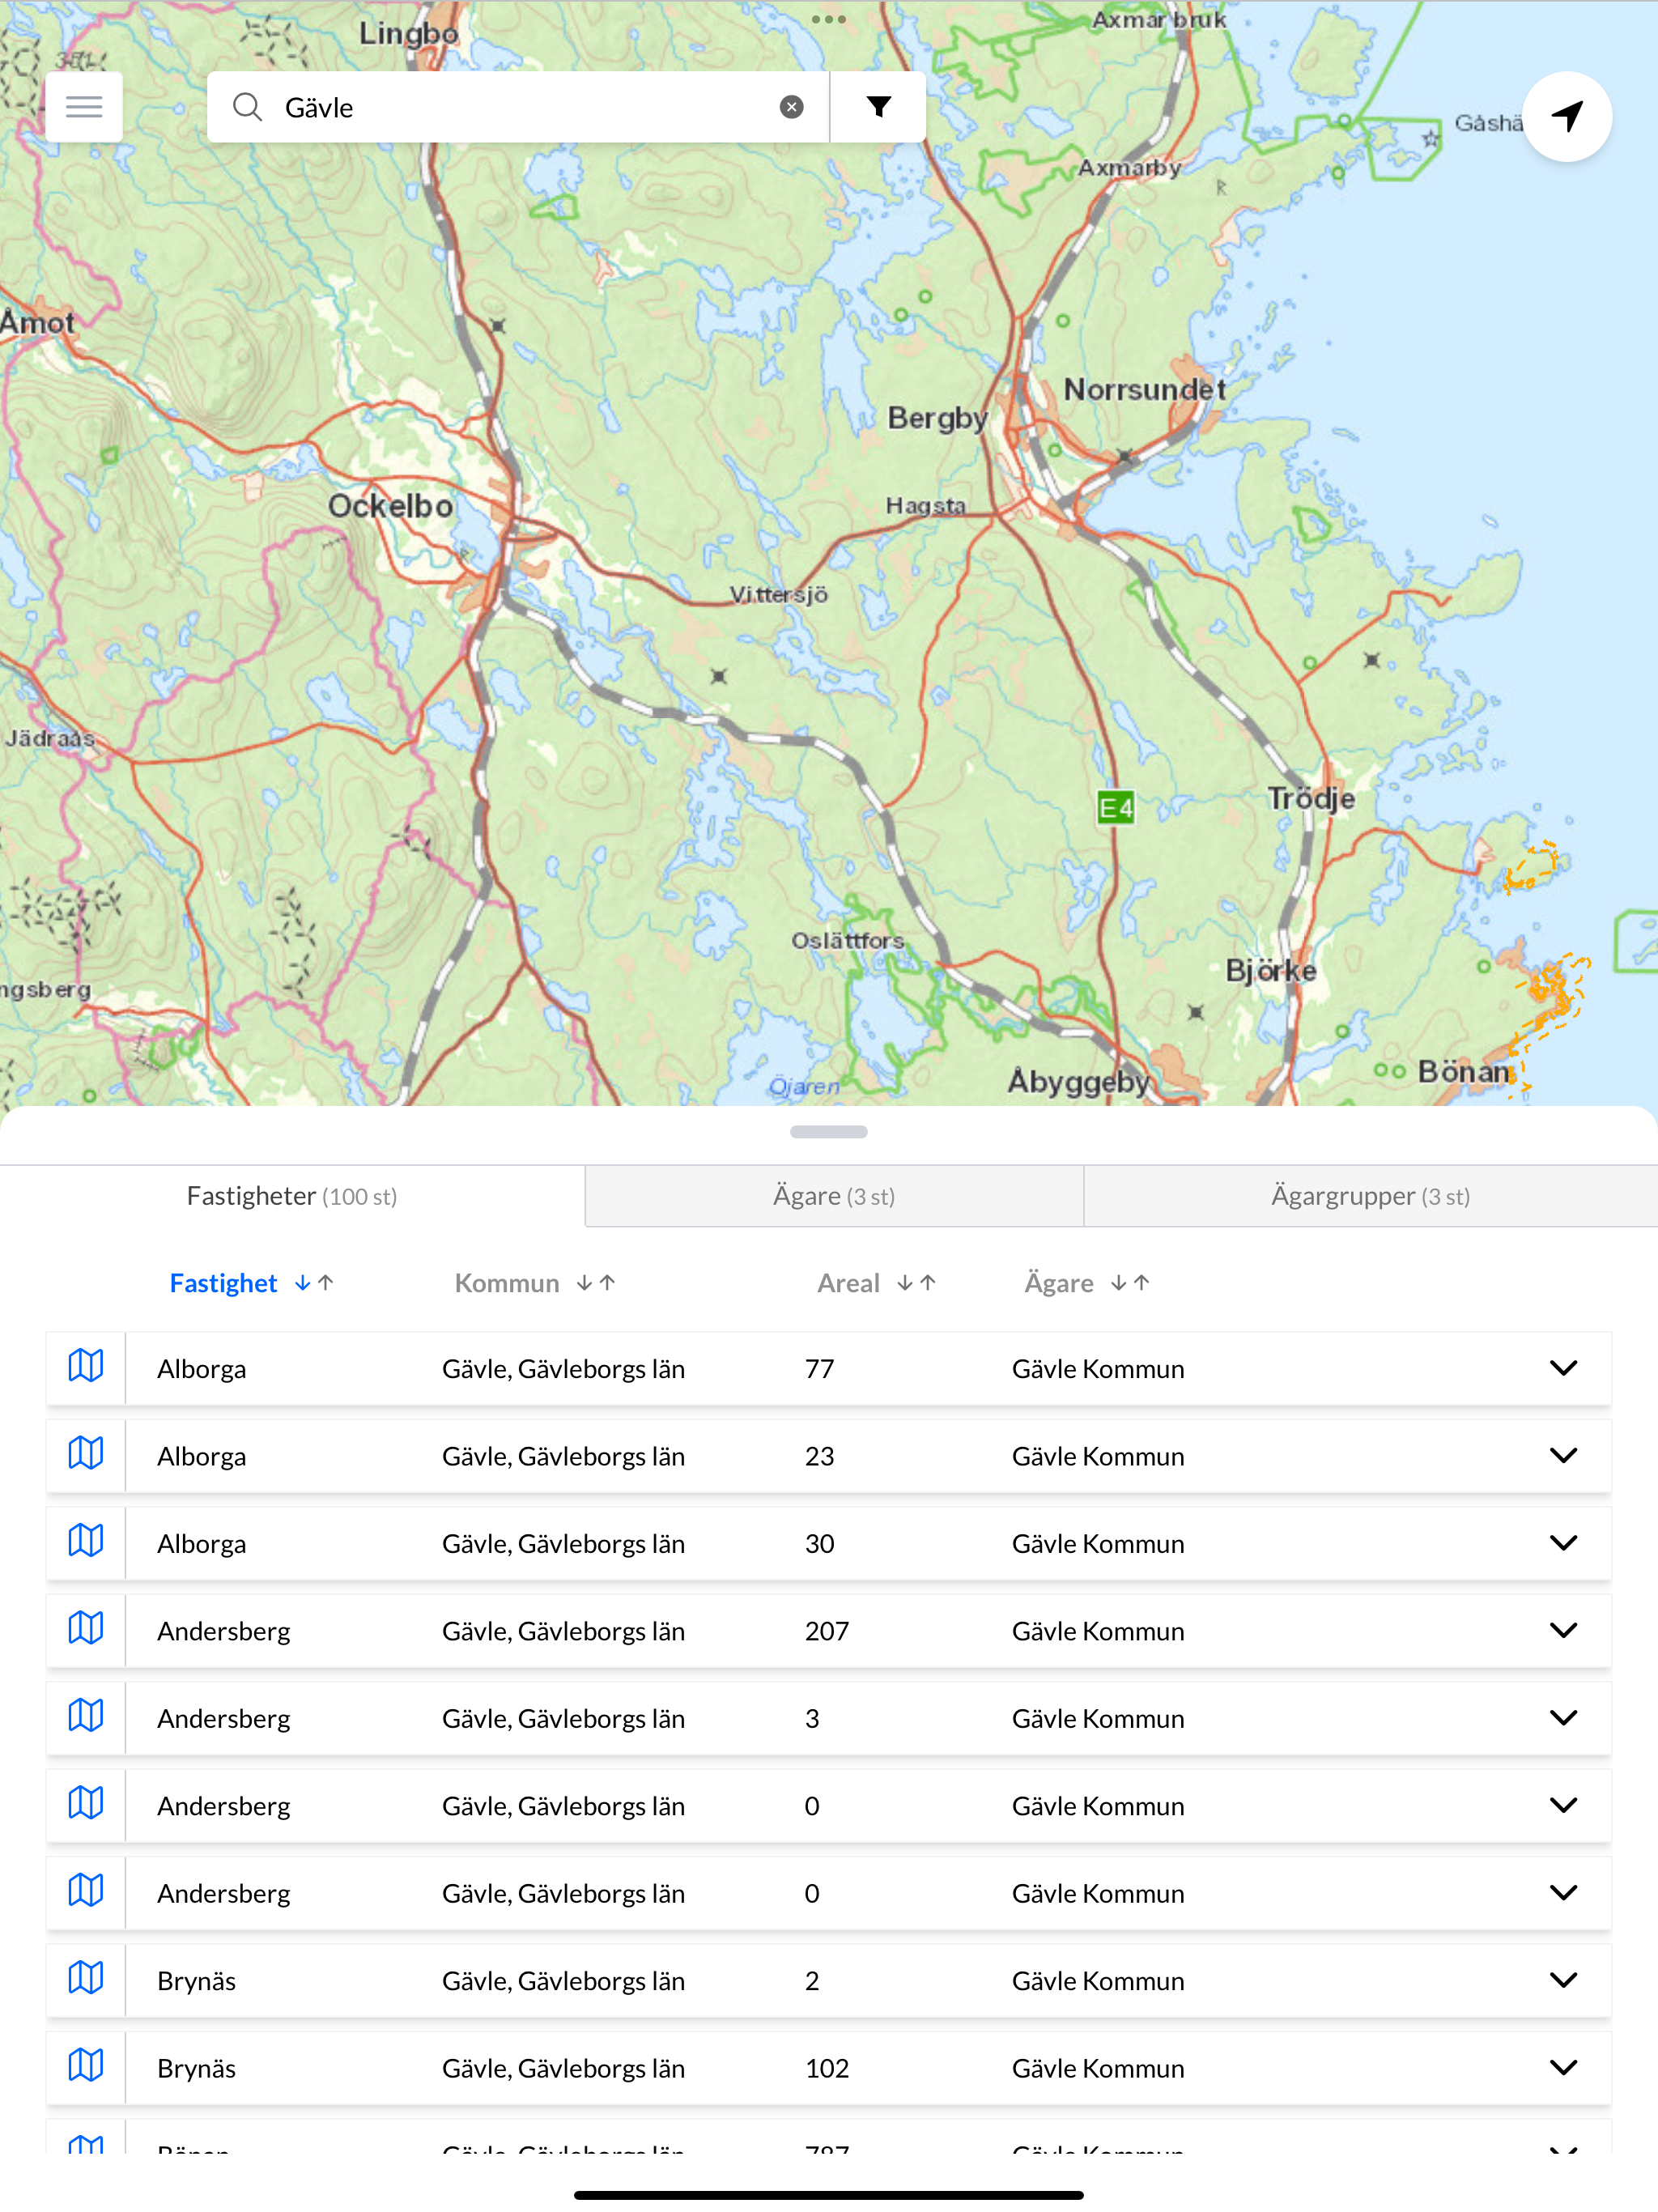Grab the bottom sheet drag handle
This screenshot has width=1658, height=2212.
tap(828, 1132)
